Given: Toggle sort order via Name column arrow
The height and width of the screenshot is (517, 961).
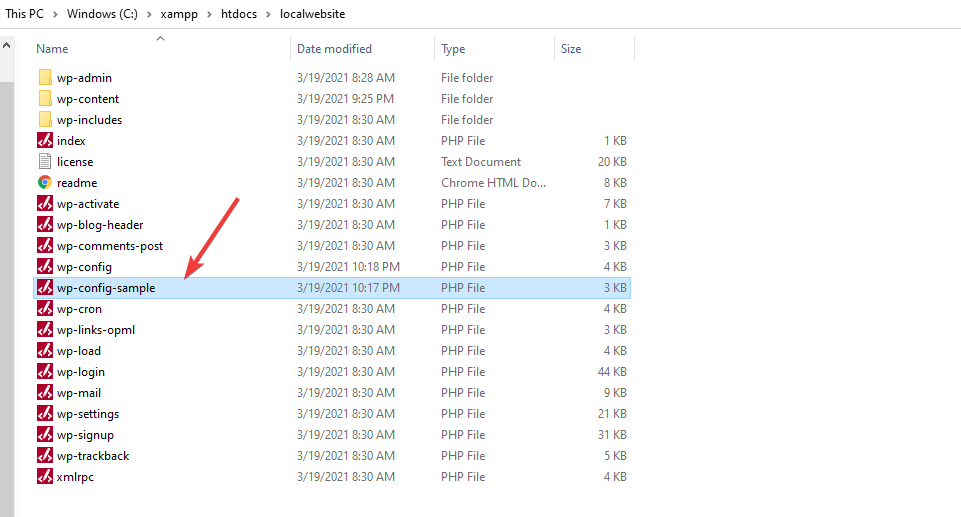Looking at the screenshot, I should pyautogui.click(x=161, y=39).
